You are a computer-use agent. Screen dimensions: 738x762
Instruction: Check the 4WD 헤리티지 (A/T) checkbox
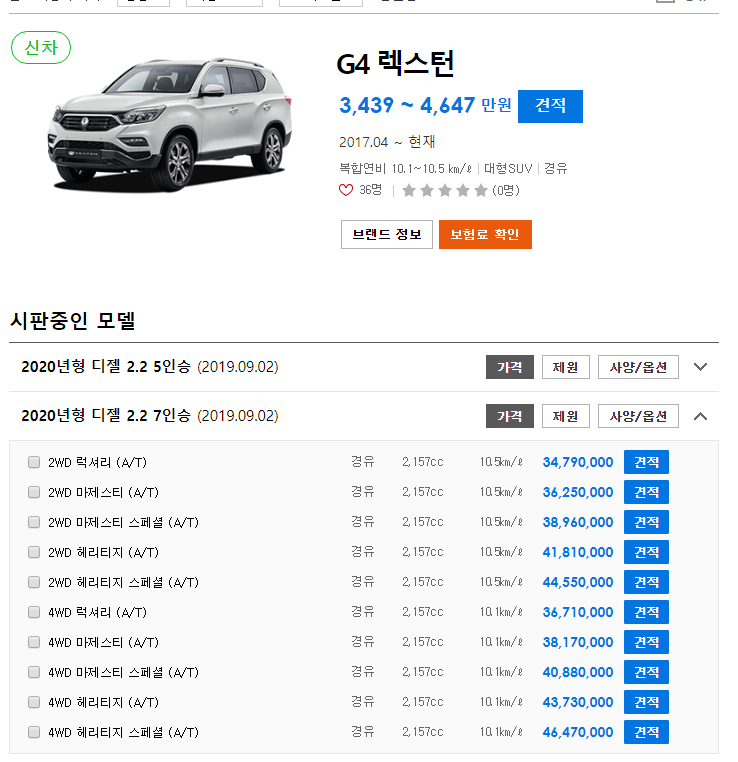34,702
